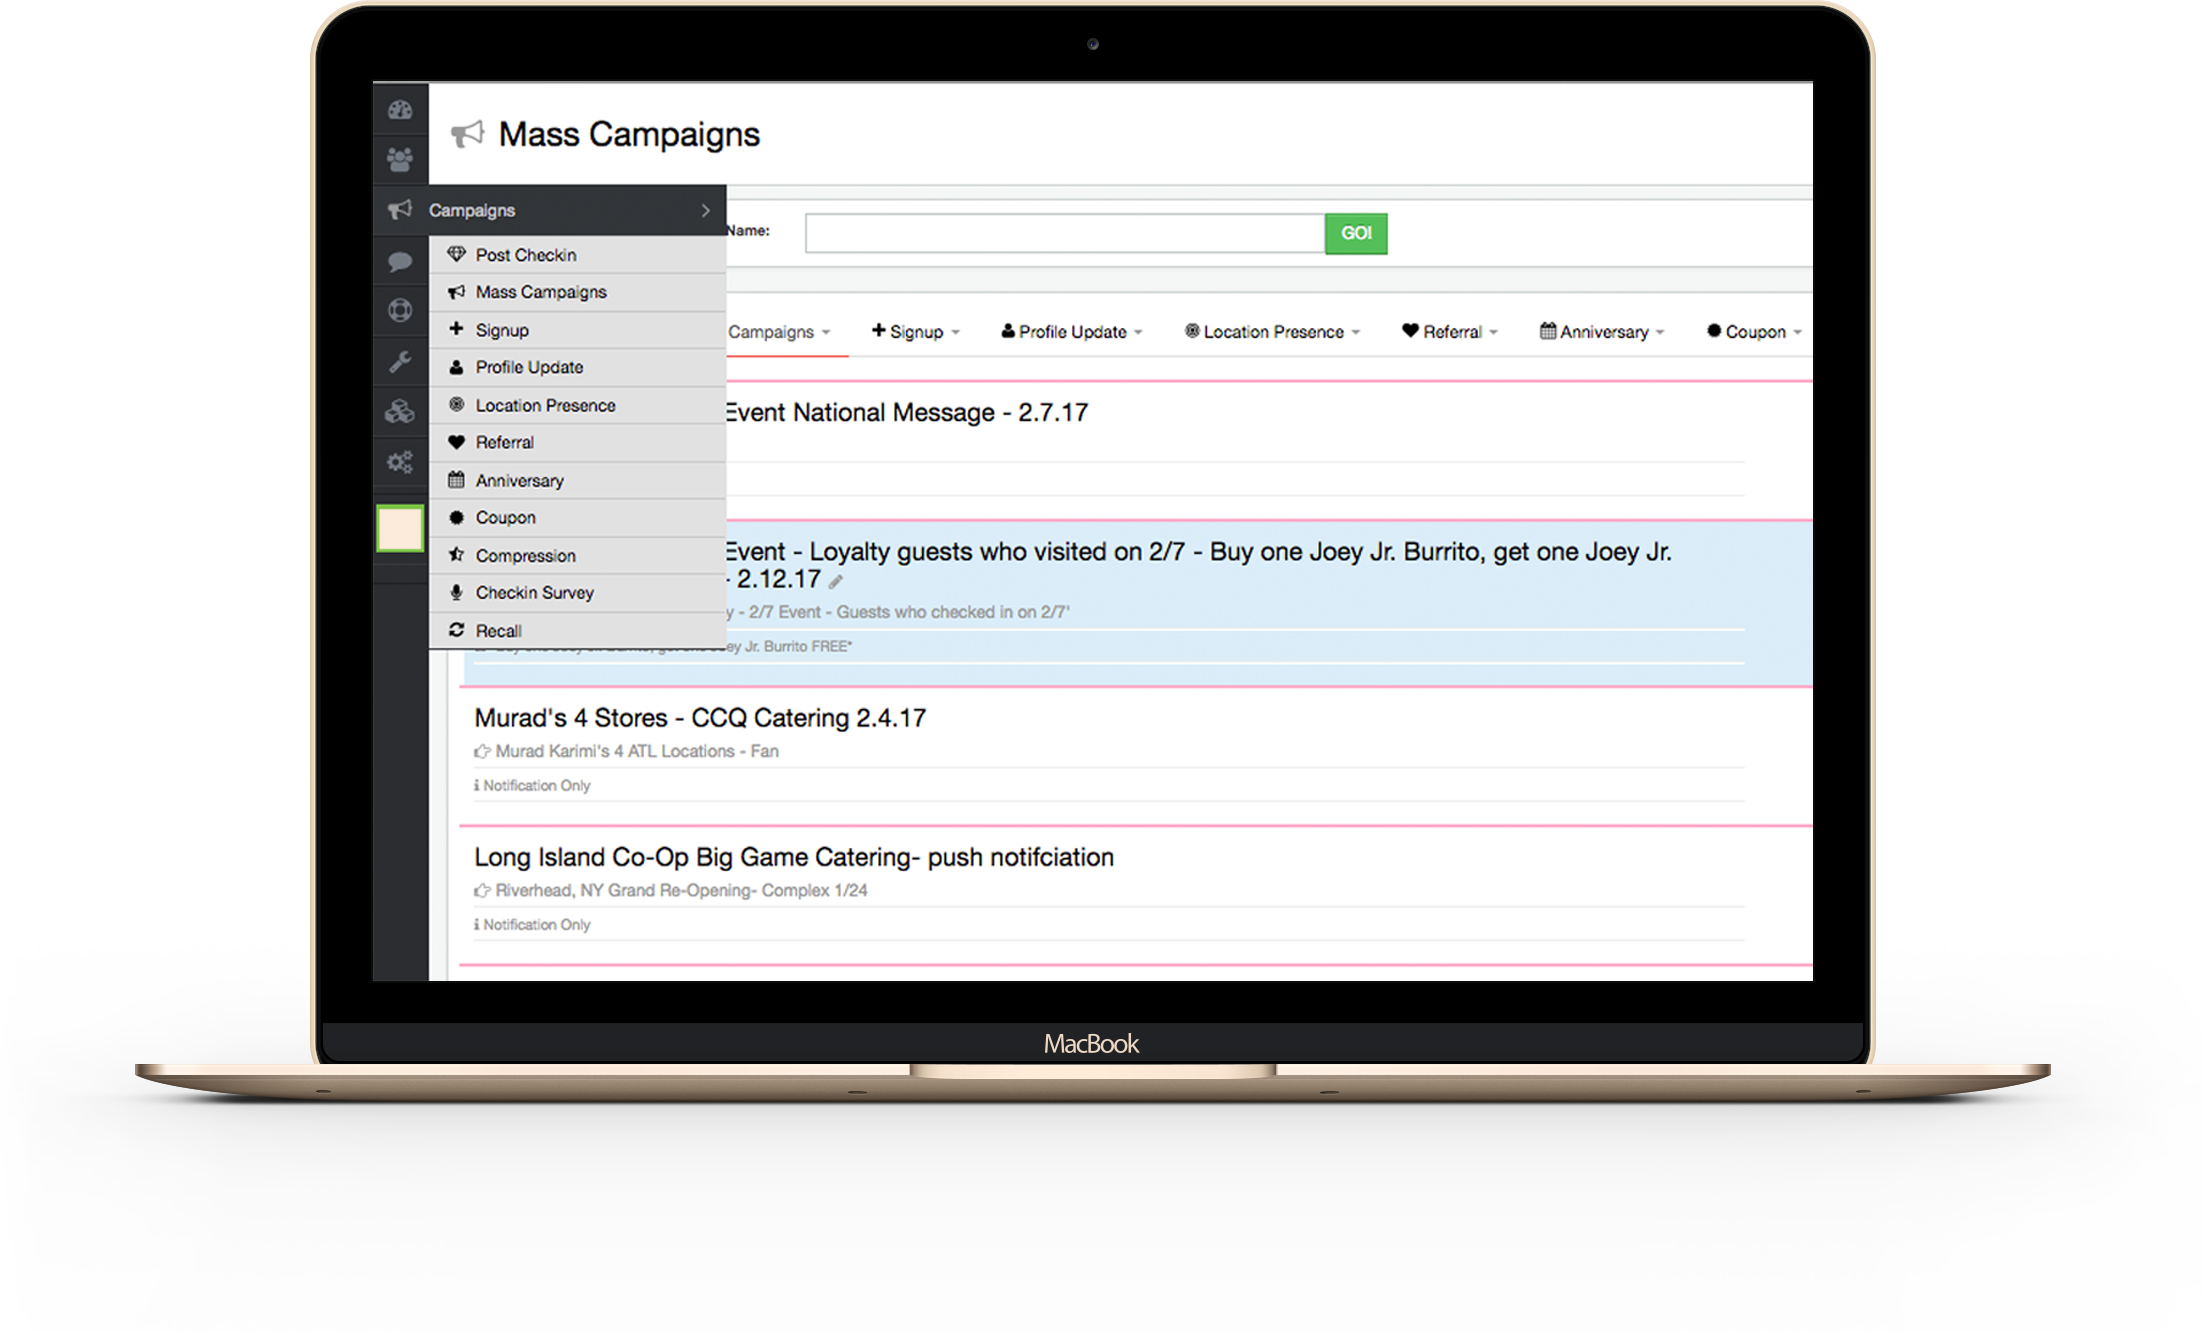The height and width of the screenshot is (1331, 2204).
Task: Choose Checkin Survey in the Campaigns menu
Action: tap(535, 592)
